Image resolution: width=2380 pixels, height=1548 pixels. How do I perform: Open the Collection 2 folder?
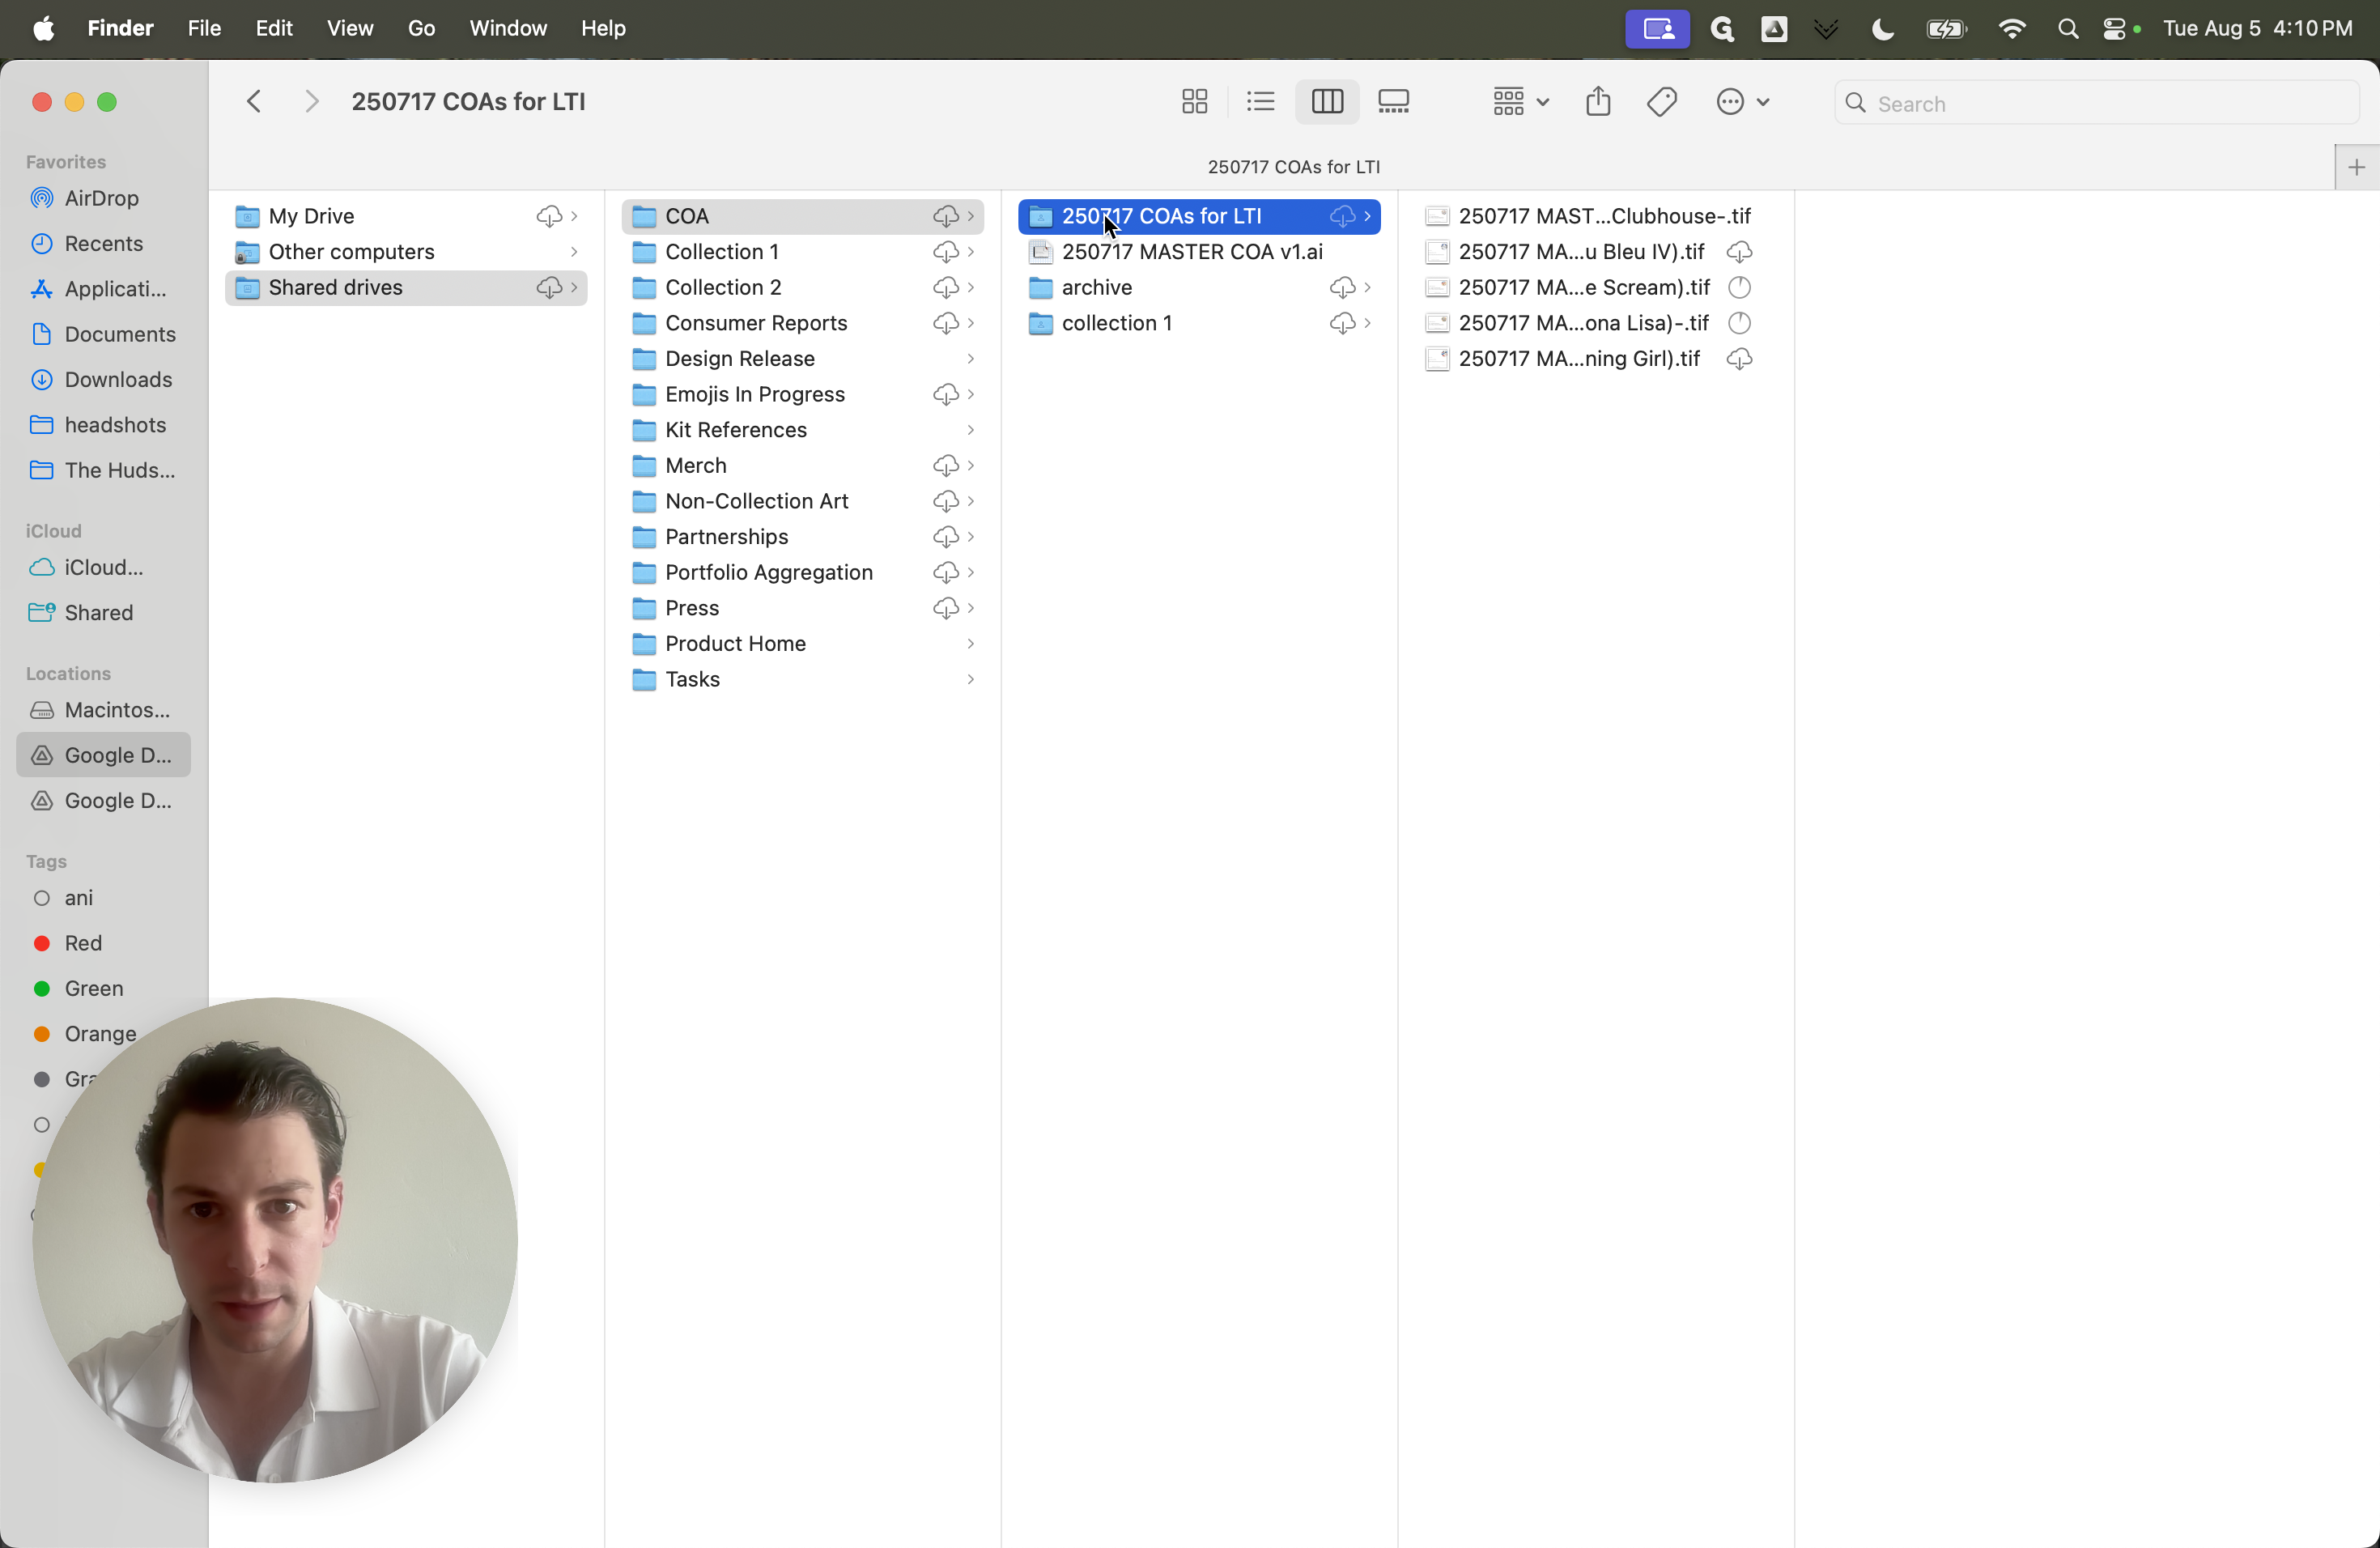pos(803,288)
